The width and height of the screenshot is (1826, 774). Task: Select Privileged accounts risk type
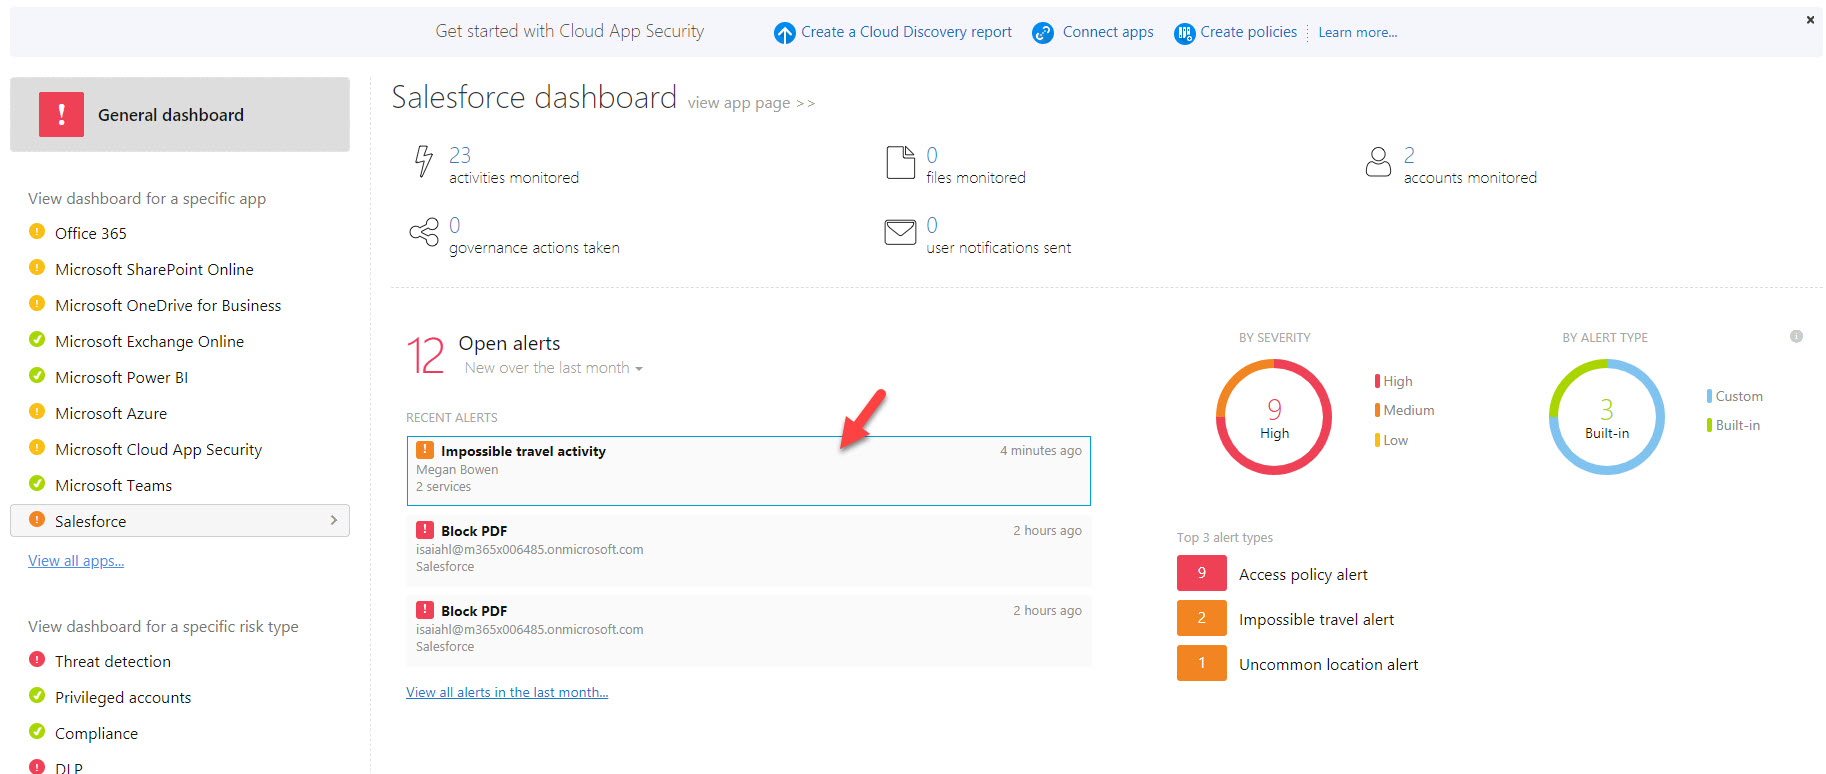(x=123, y=697)
